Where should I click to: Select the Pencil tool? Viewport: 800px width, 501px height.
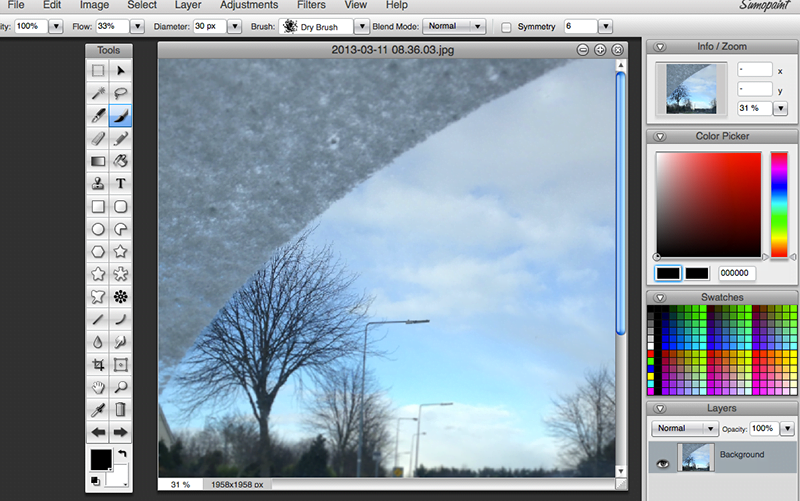(x=120, y=138)
